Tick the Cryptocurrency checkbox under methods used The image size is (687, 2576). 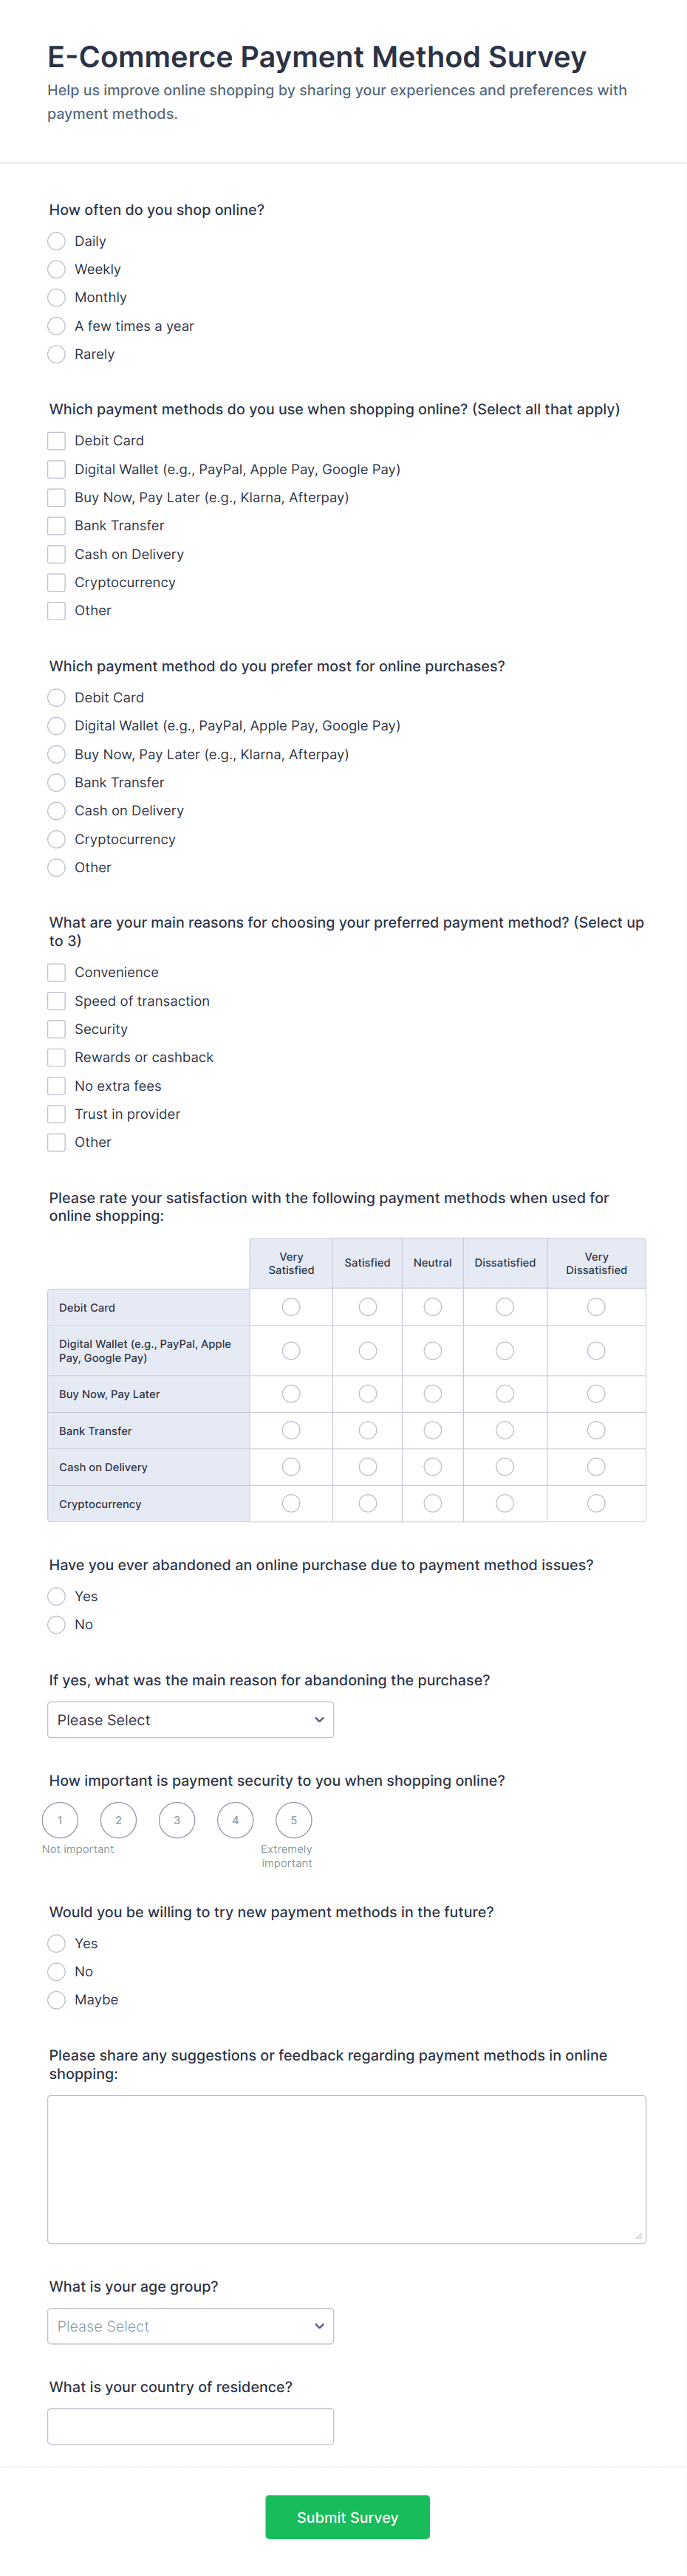57,582
